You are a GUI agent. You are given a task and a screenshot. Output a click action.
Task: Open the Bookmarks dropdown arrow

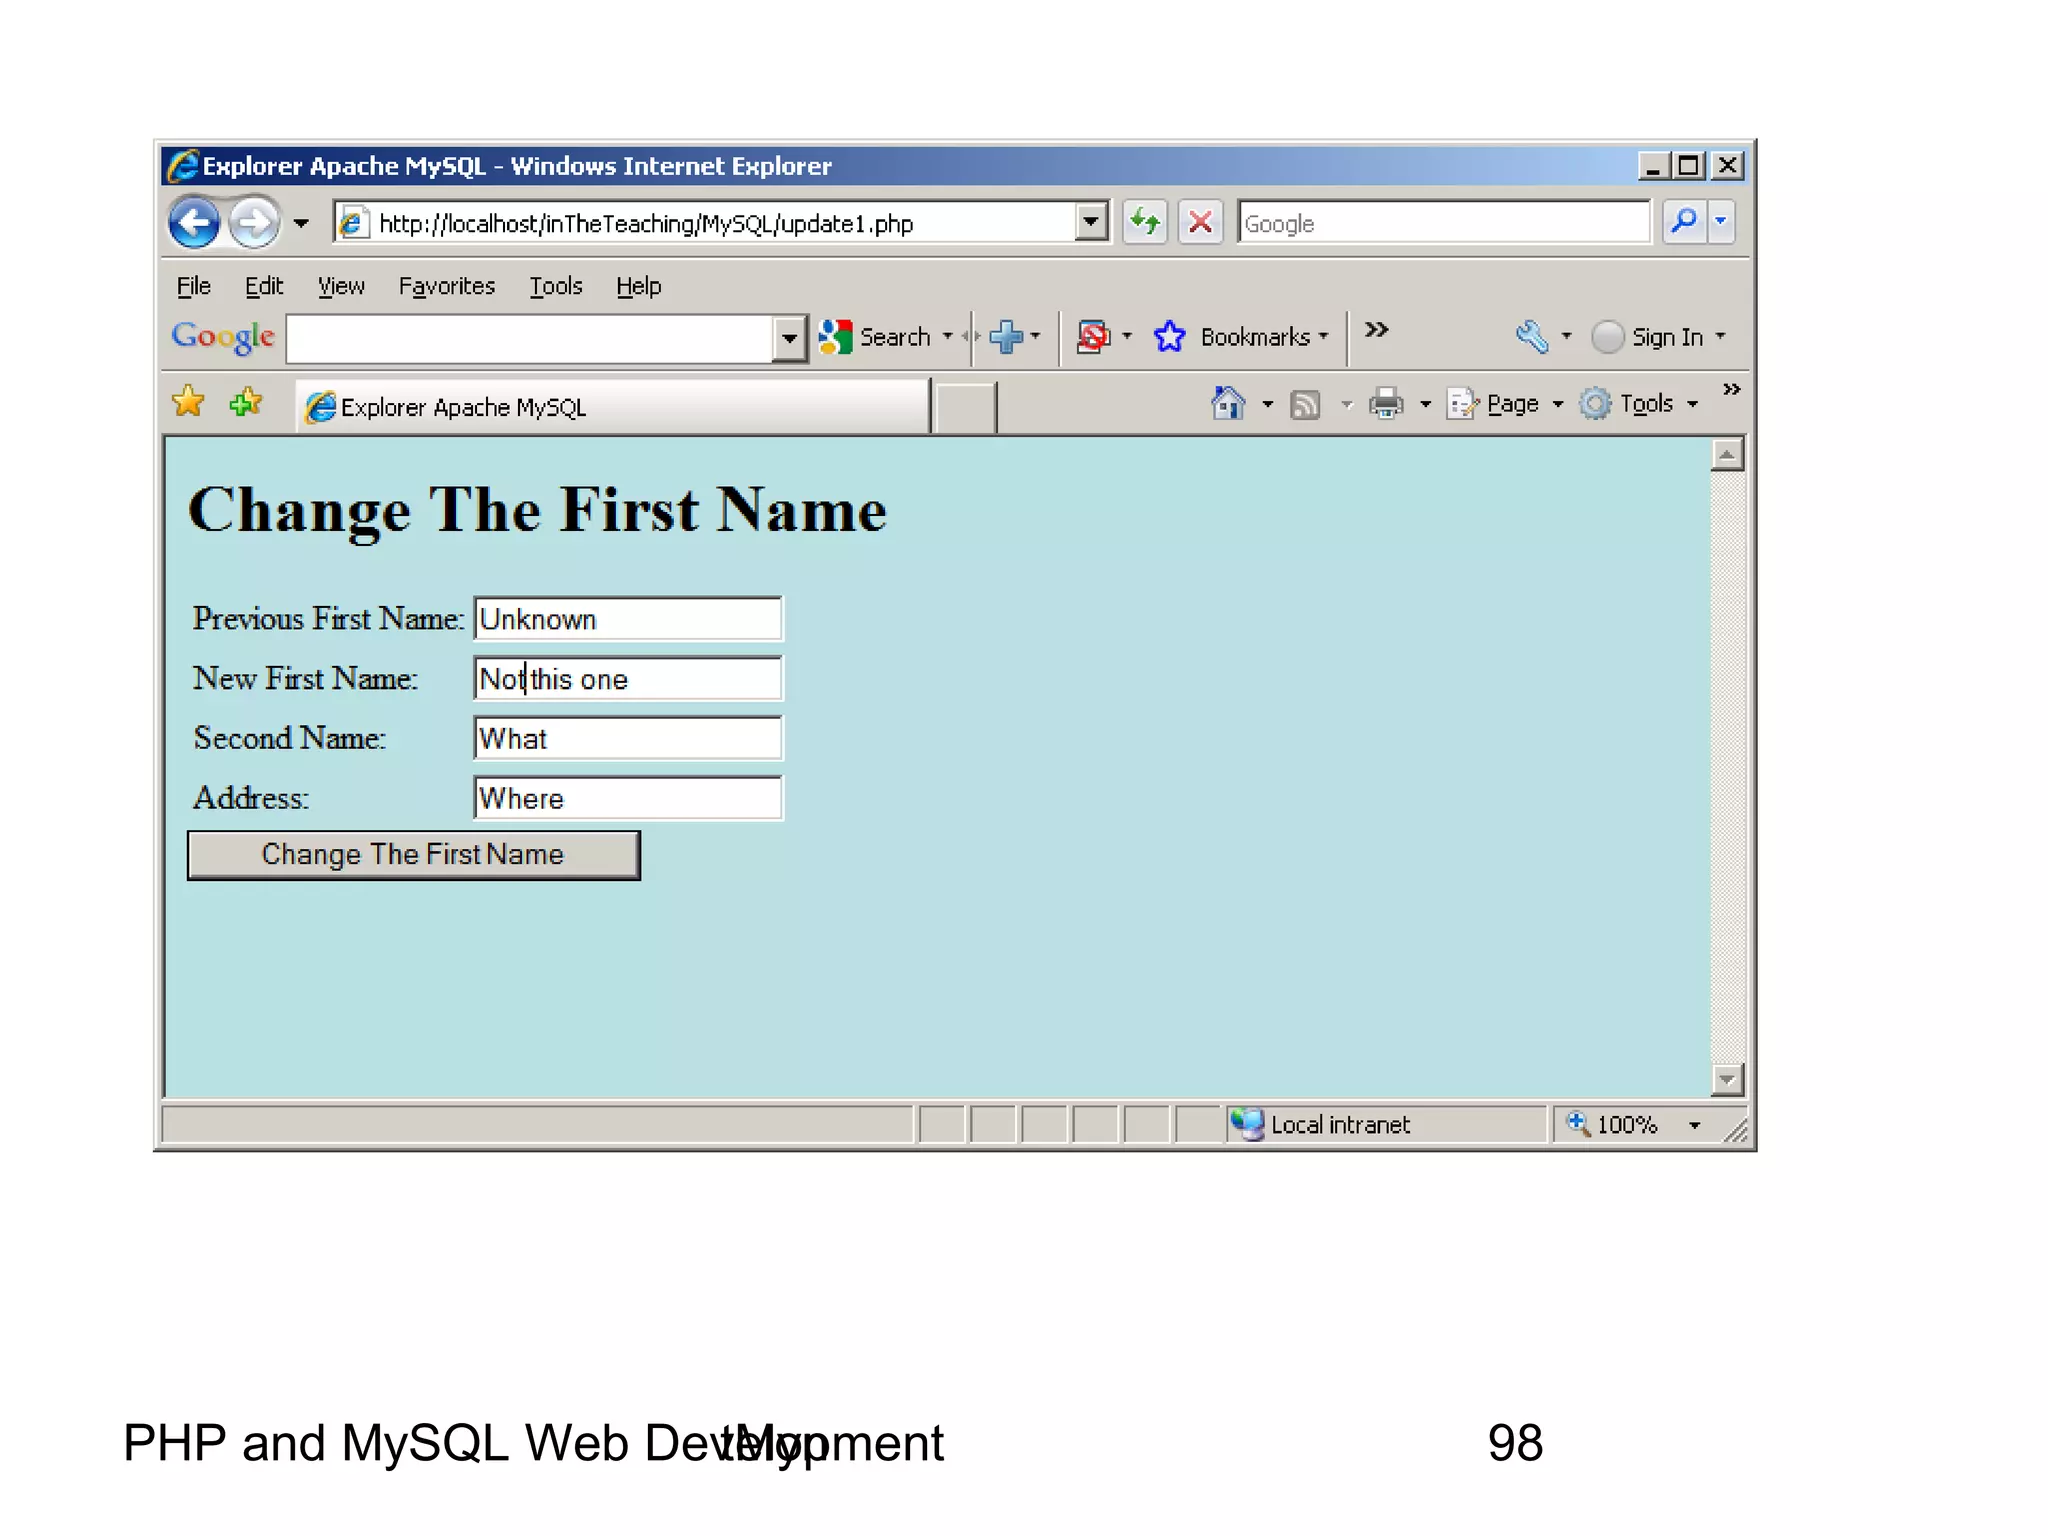click(x=1323, y=337)
